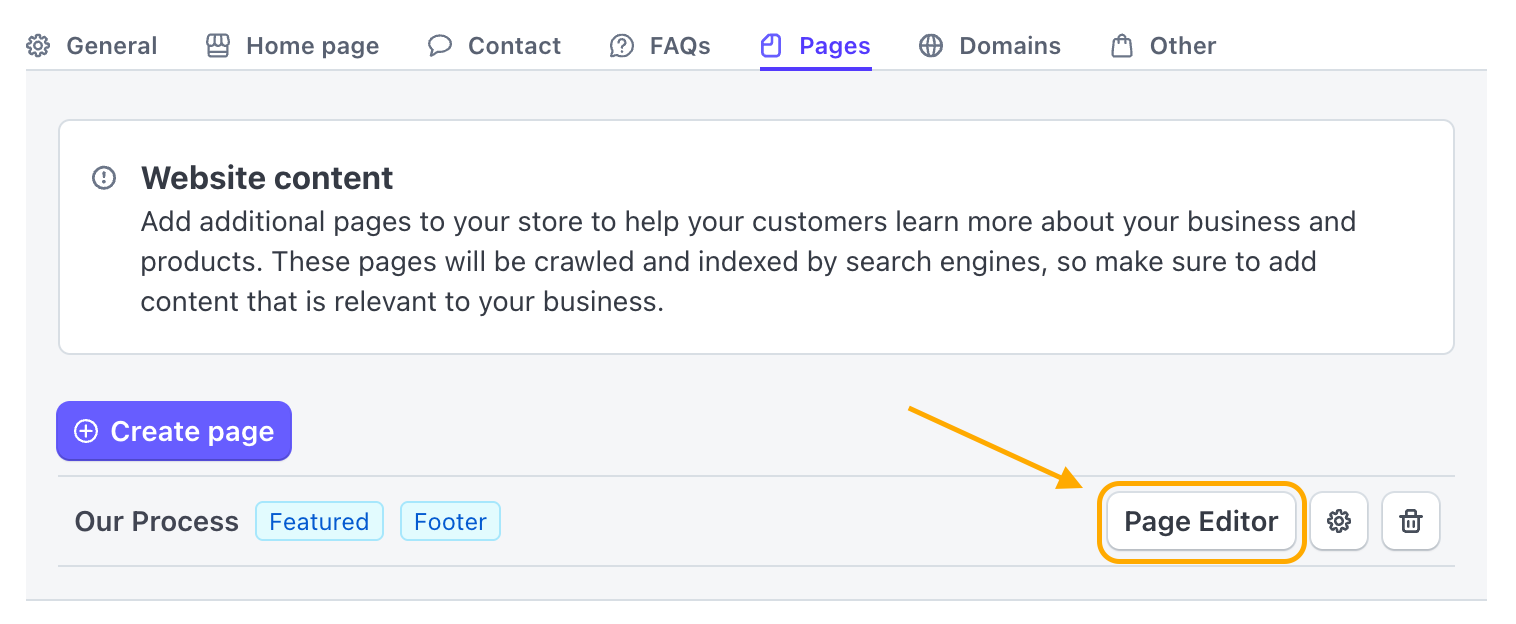Delete the Our Process page via trash icon
1516x624 pixels.
[x=1410, y=520]
